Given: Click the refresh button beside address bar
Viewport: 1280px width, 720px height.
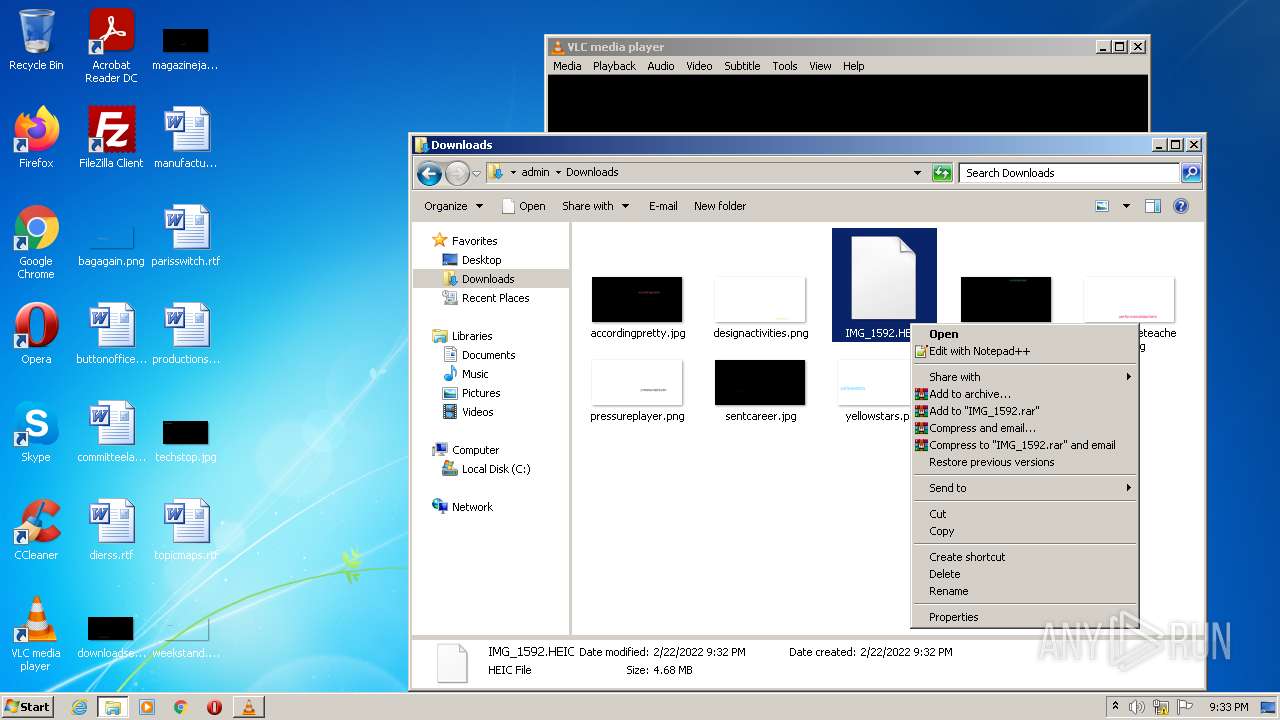Looking at the screenshot, I should pos(942,173).
